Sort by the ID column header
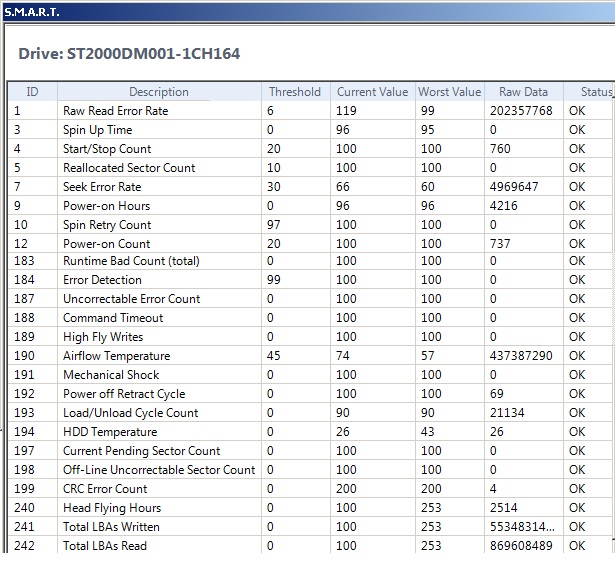Screen dimensions: 615x566 [32, 92]
